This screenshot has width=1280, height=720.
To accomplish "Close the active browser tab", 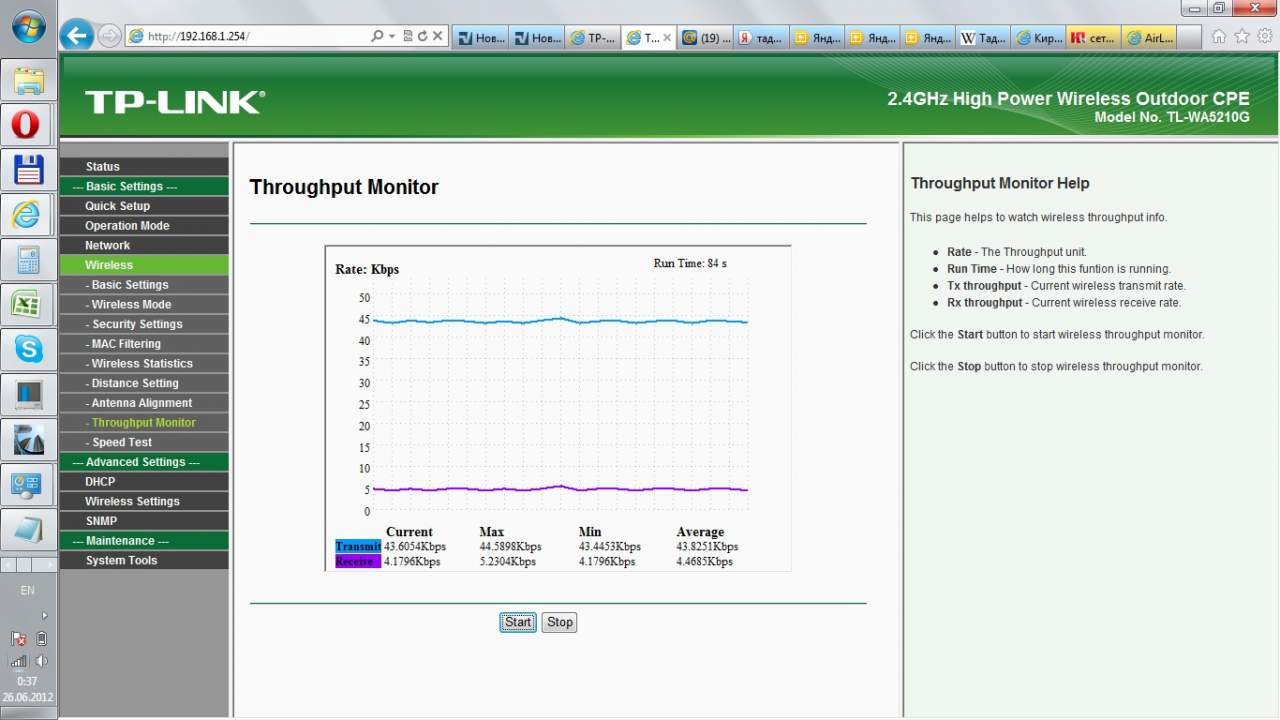I will tap(667, 38).
